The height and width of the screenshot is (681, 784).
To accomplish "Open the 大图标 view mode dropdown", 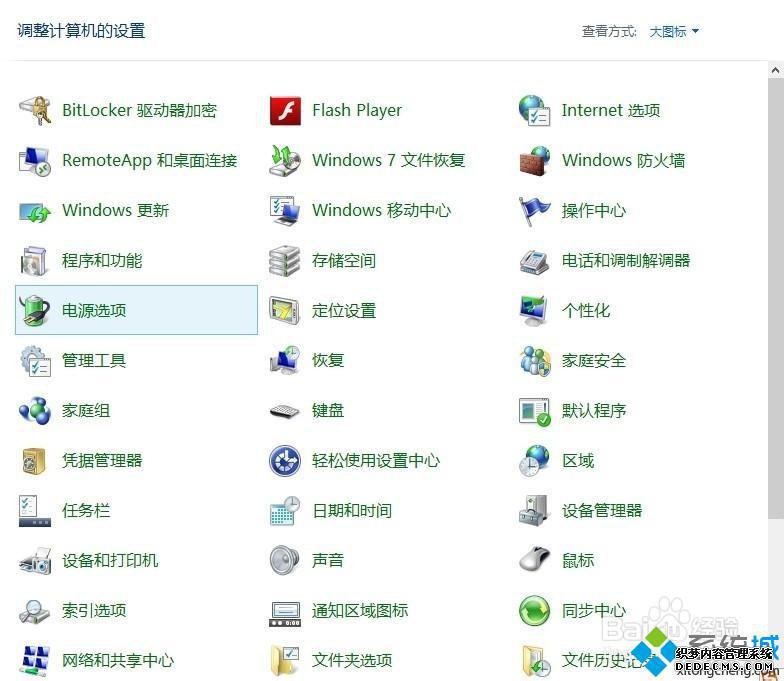I will pyautogui.click(x=674, y=31).
